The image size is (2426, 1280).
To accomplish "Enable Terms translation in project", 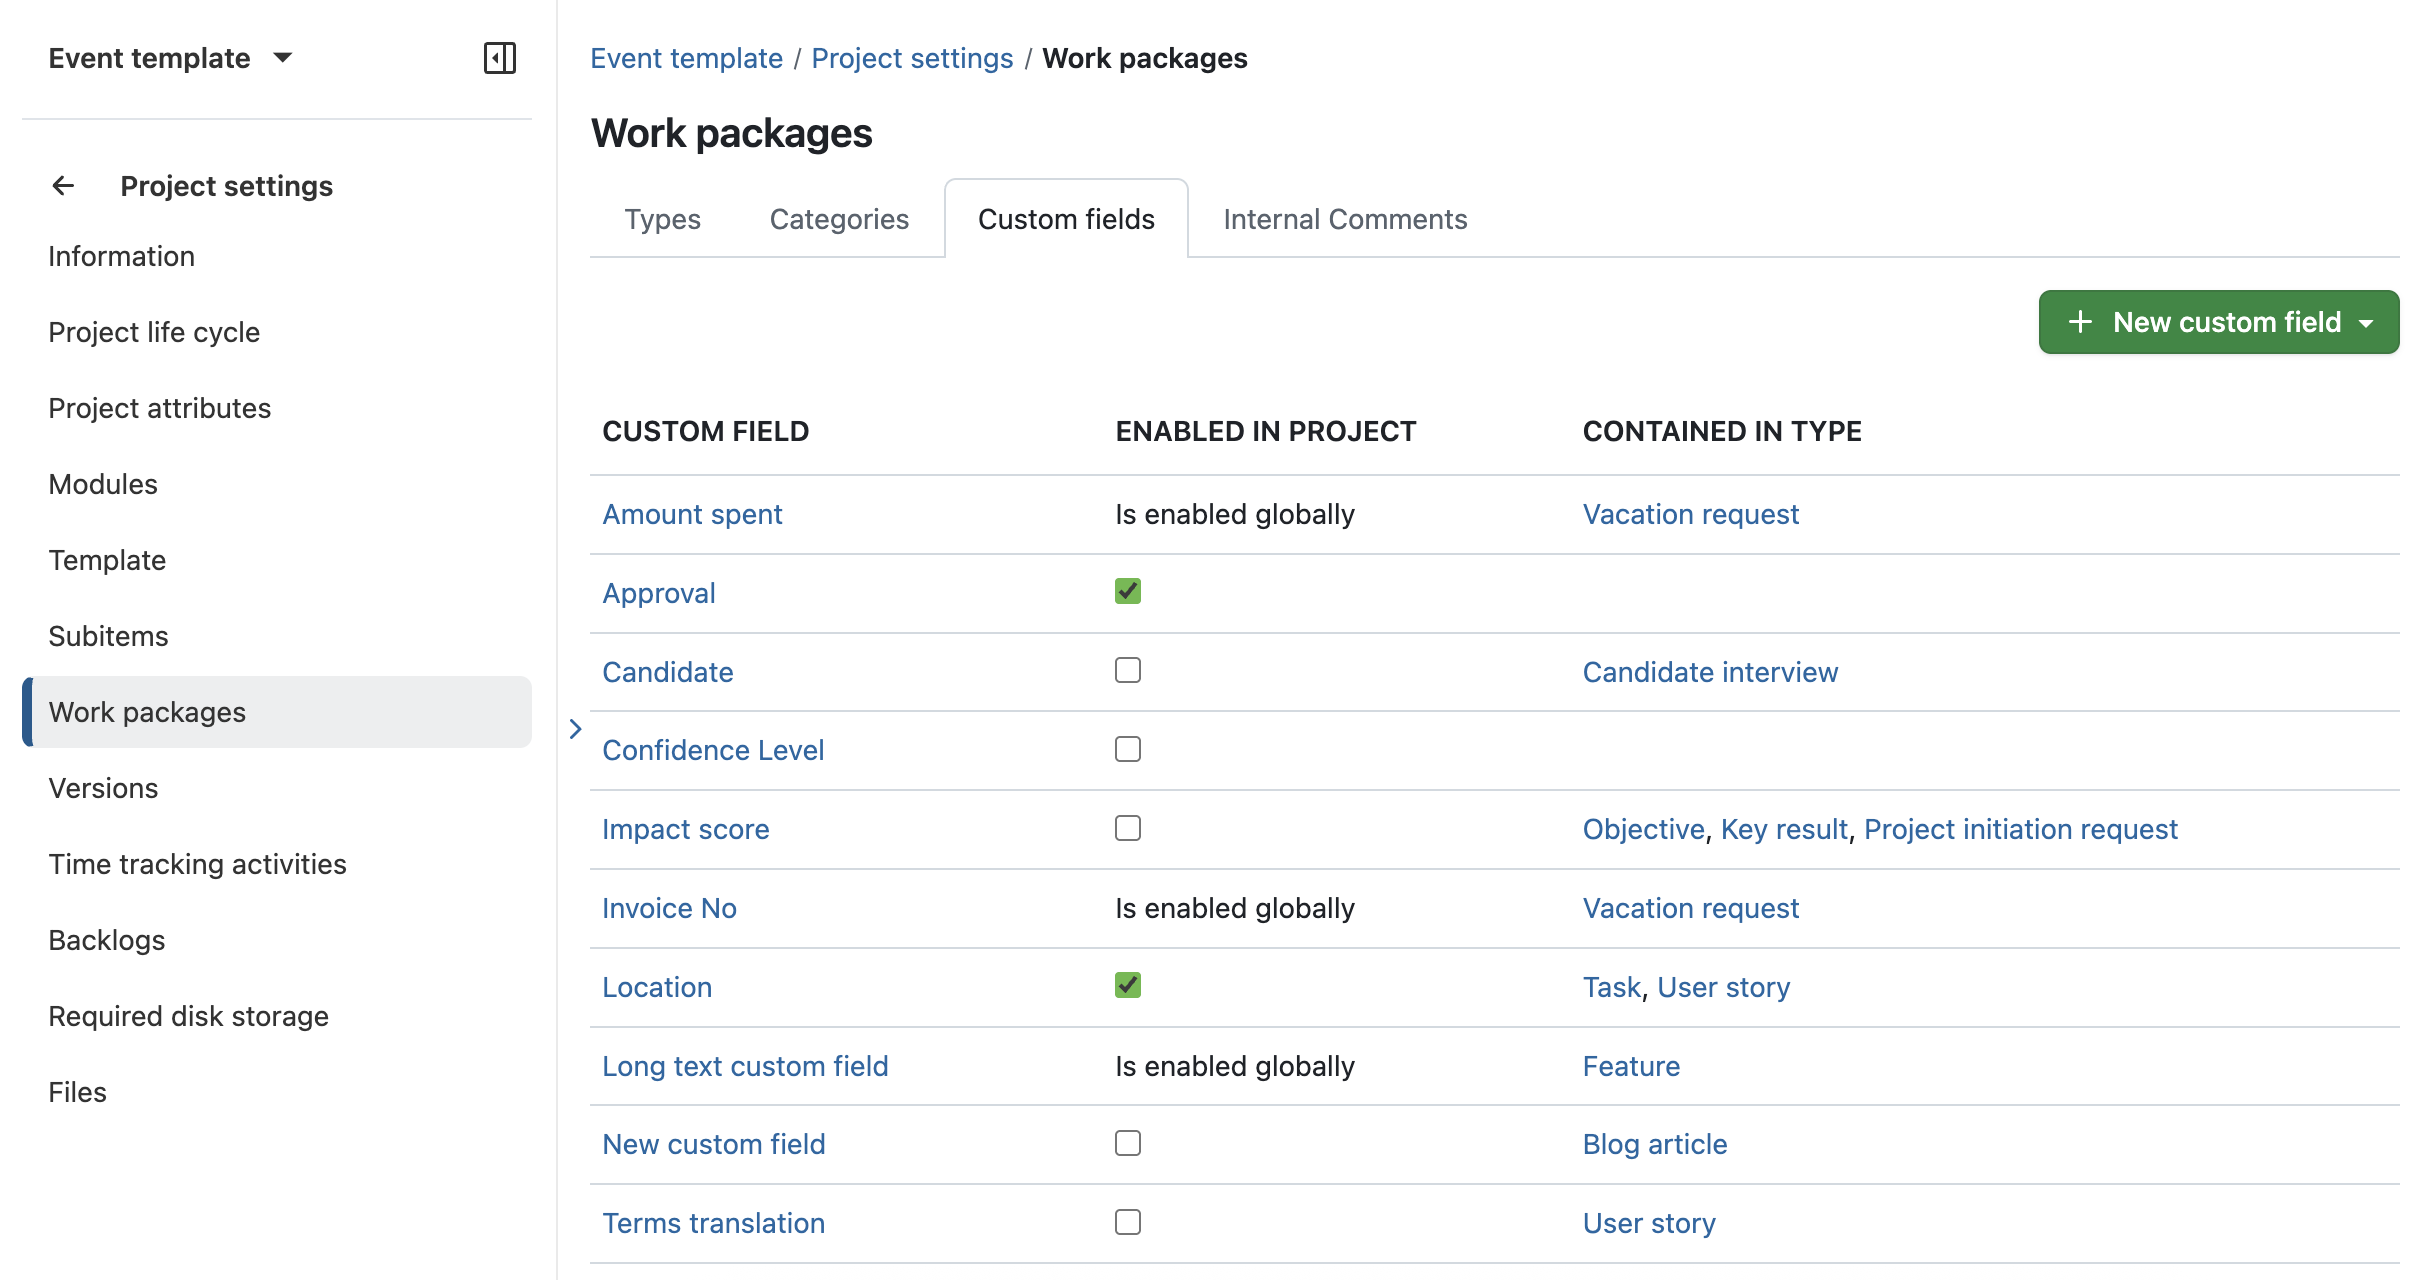I will click(x=1128, y=1221).
